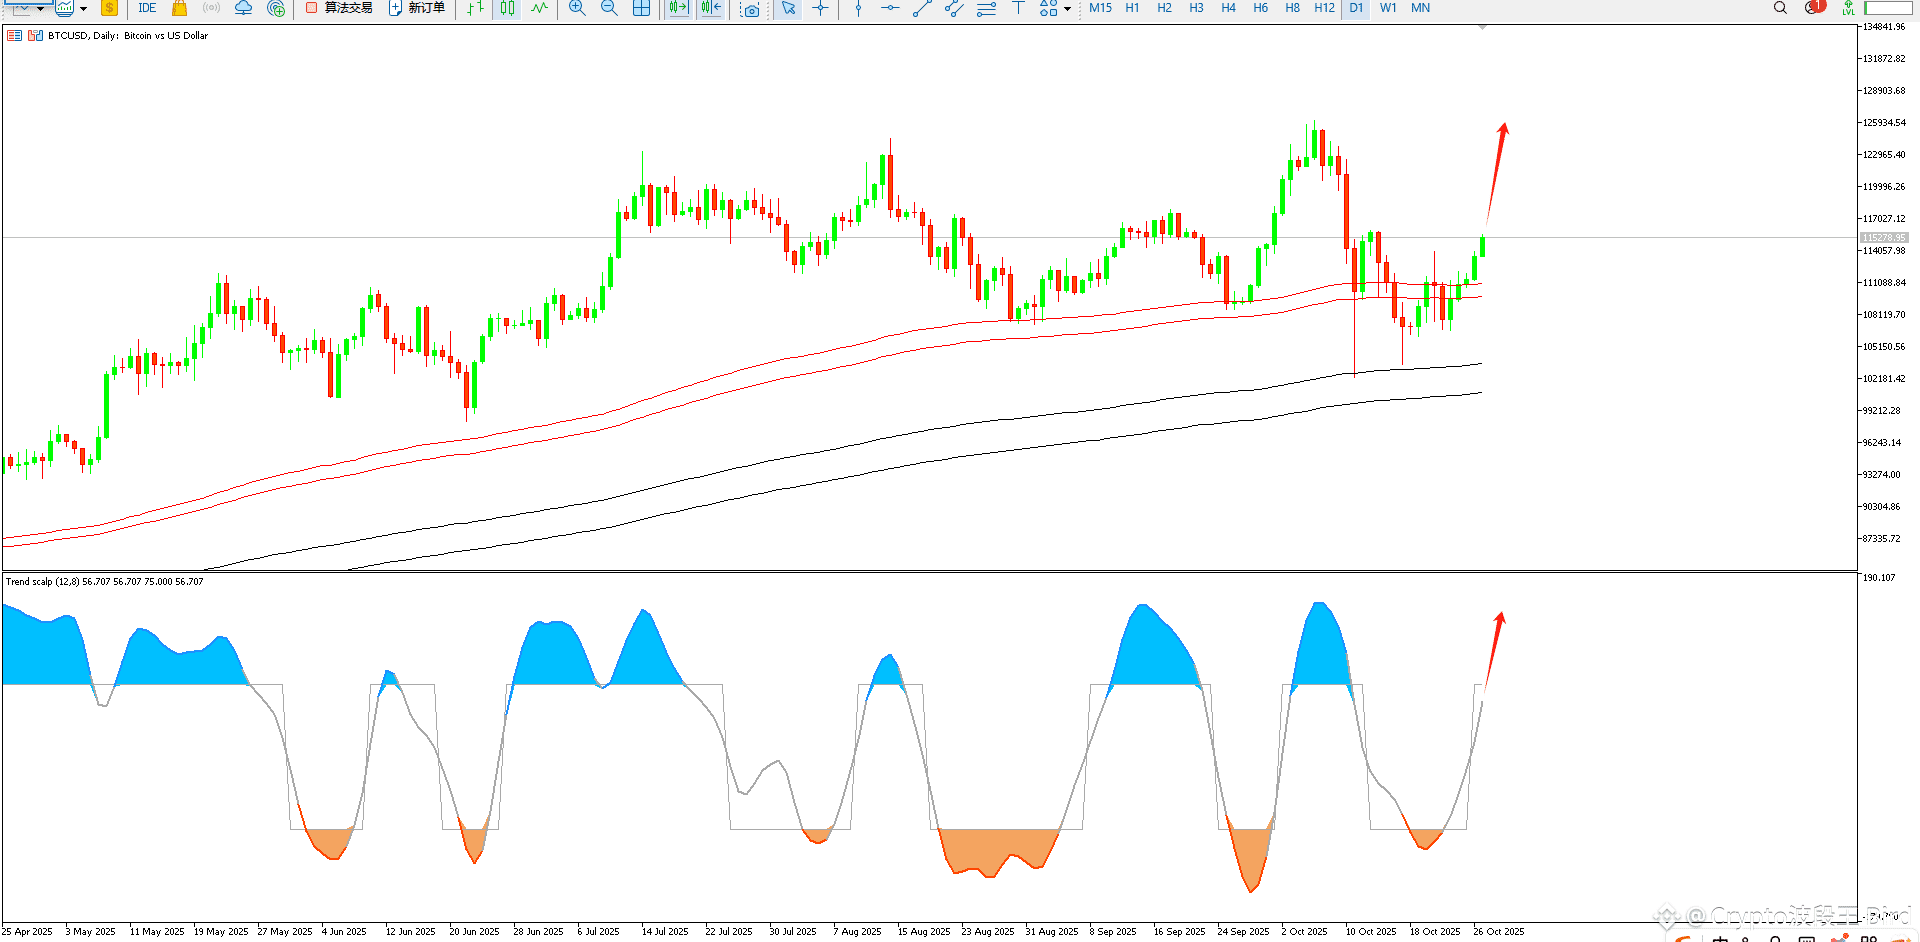Screen dimensions: 1920x942
Task: Click the 新订单 new order button
Action: [x=417, y=8]
